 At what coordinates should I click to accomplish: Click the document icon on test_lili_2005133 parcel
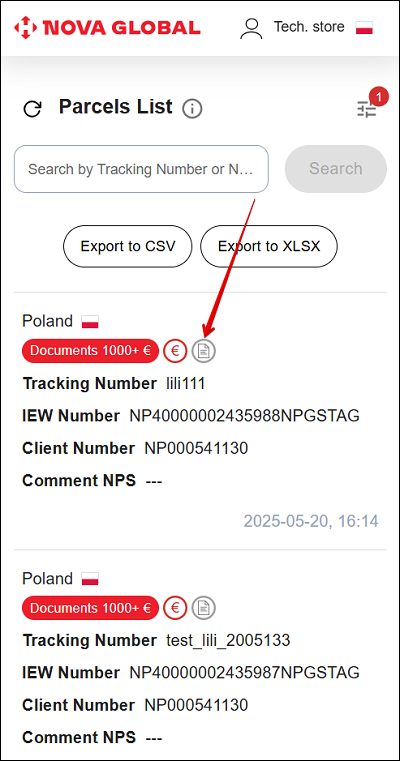(203, 608)
